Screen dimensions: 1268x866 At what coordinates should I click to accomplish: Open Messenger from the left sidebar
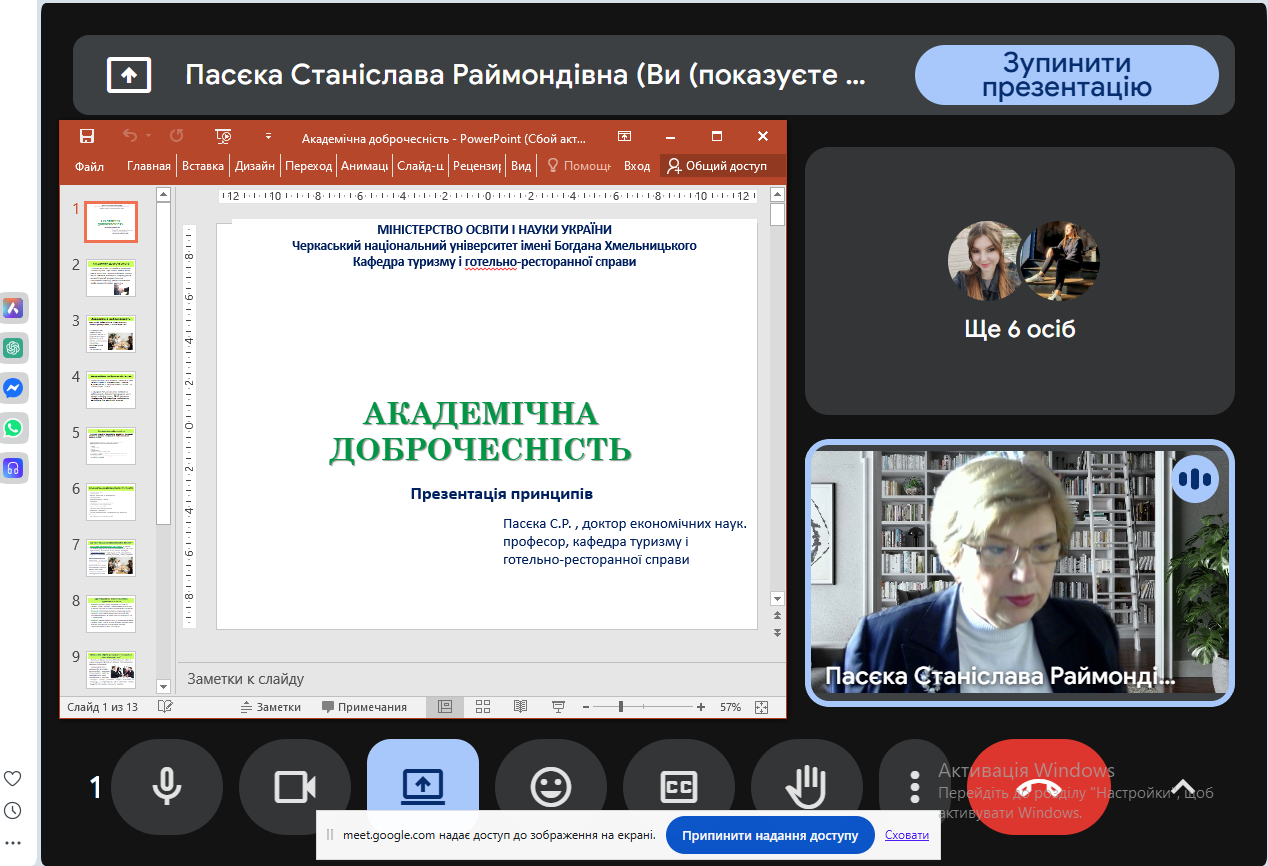[x=14, y=388]
